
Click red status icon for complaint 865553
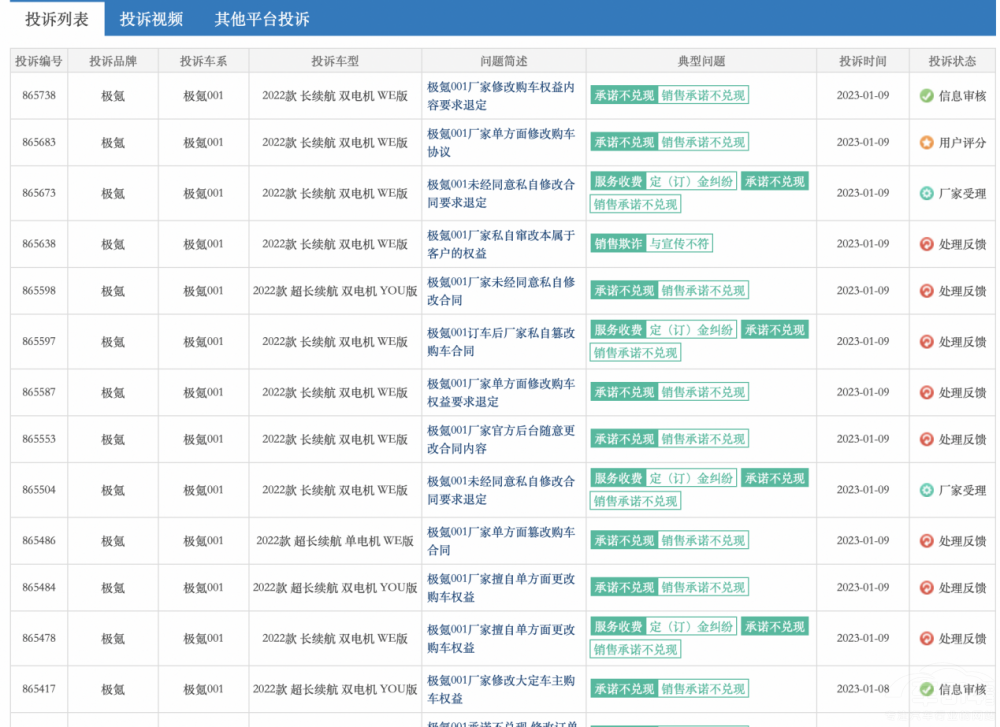[x=926, y=439]
